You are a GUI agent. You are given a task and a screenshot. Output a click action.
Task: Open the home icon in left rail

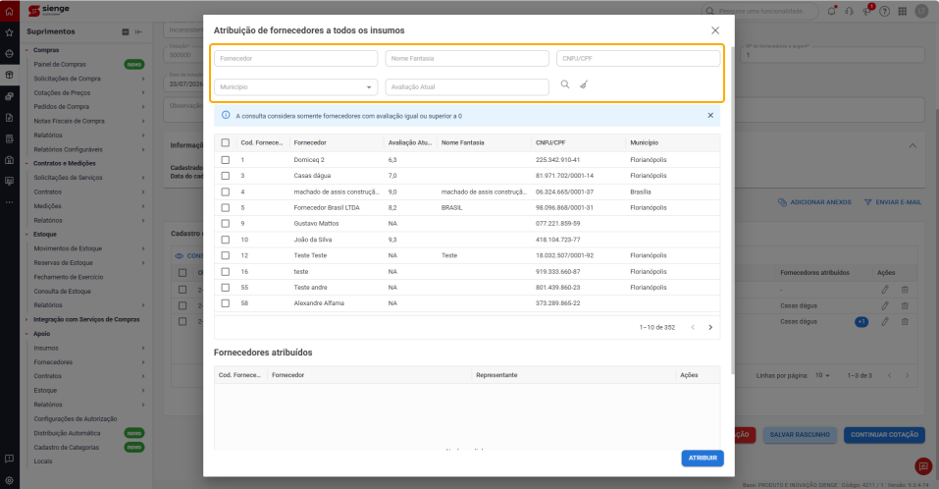10,11
